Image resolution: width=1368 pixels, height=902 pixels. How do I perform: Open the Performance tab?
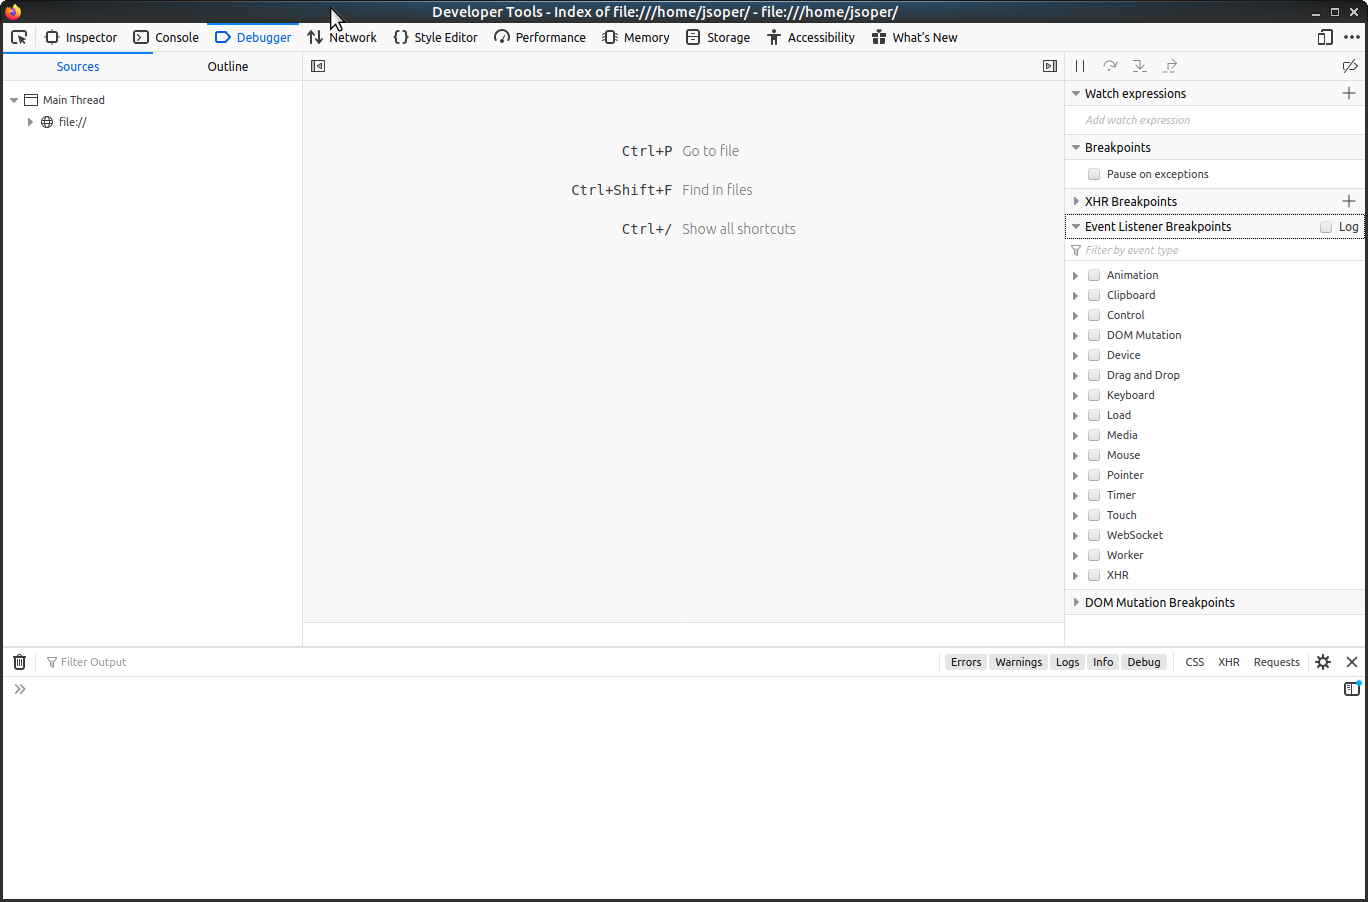(540, 37)
